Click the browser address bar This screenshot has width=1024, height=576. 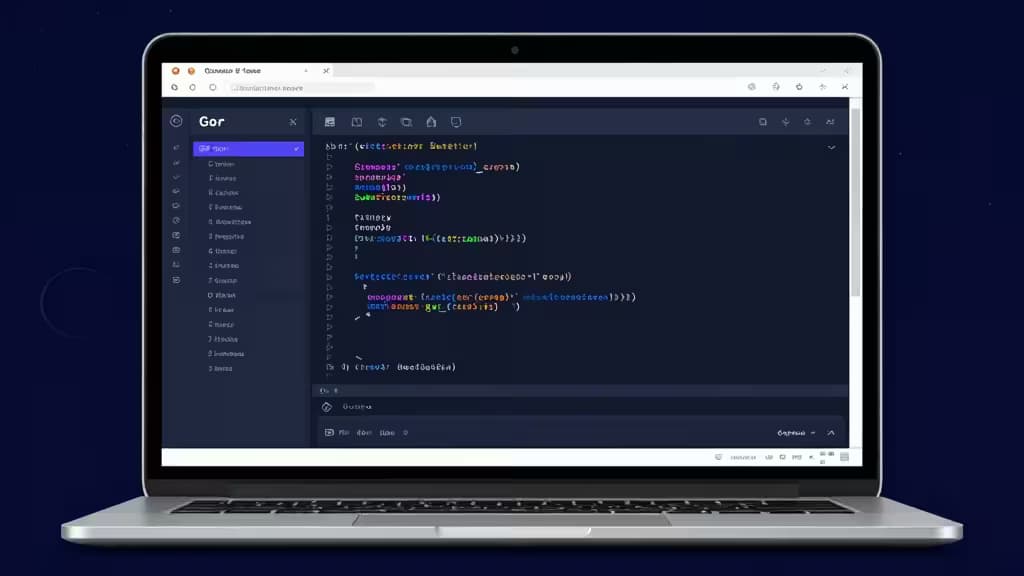(x=300, y=88)
